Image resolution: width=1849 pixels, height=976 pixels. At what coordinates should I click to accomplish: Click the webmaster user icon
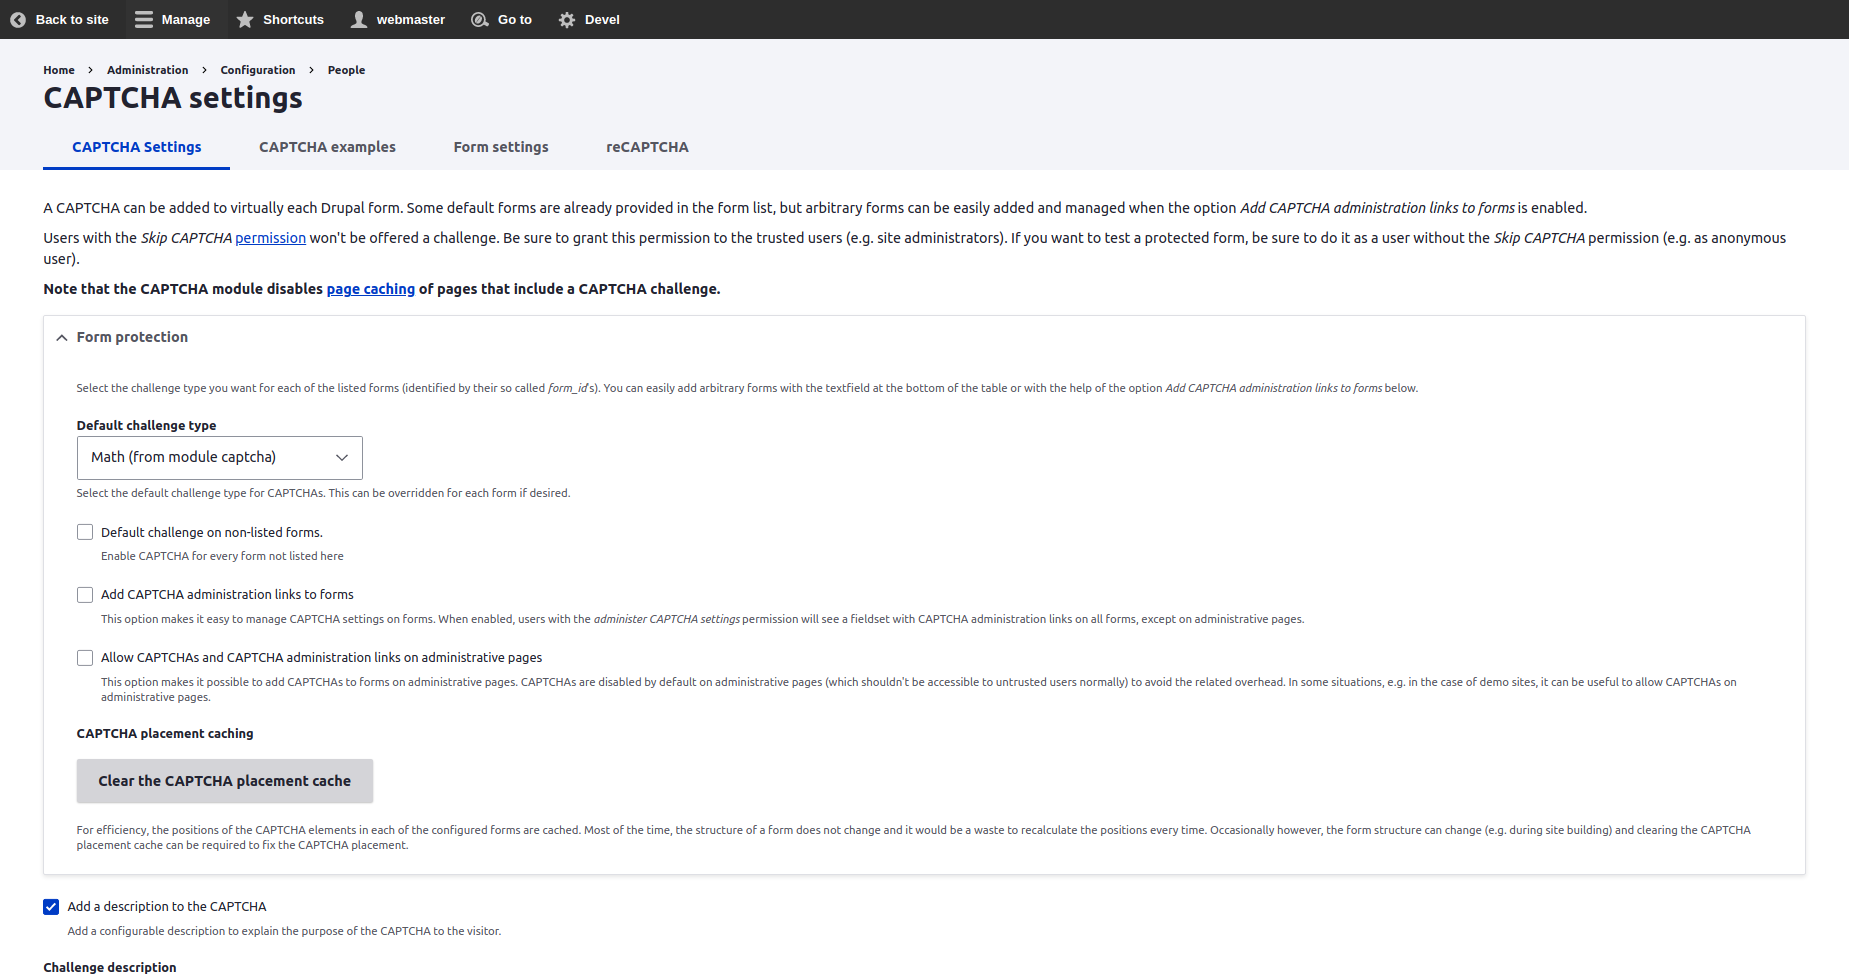point(359,20)
